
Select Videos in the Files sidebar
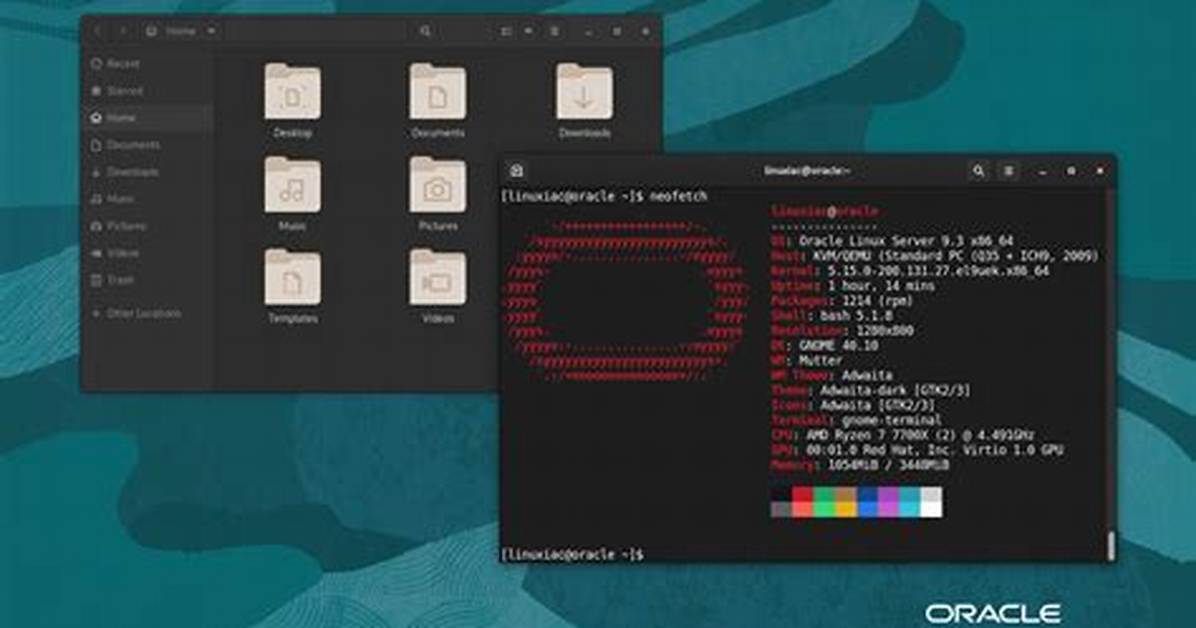(x=147, y=253)
